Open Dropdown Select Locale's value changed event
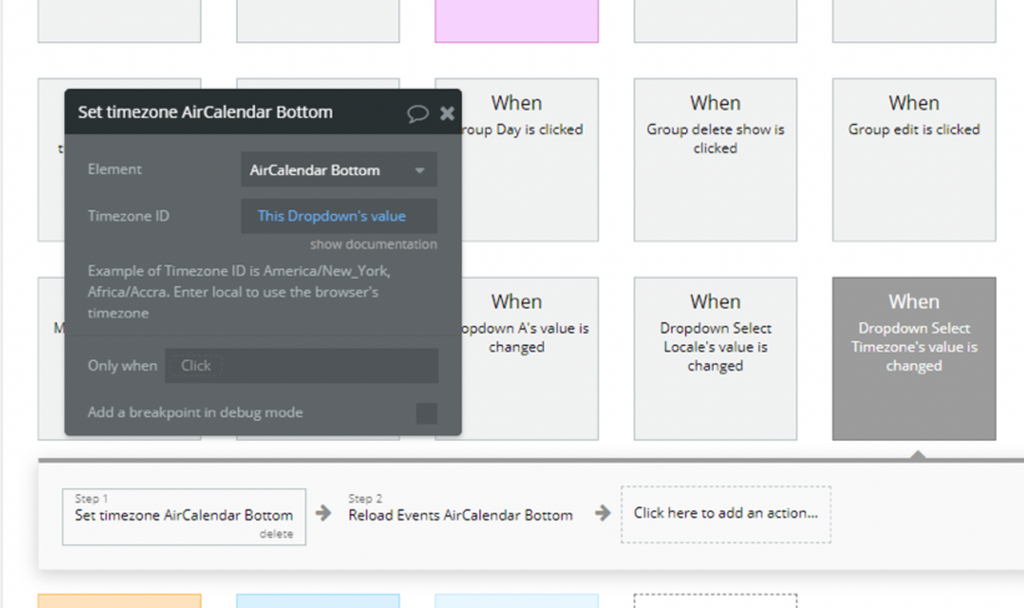The width and height of the screenshot is (1024, 608). coord(715,358)
